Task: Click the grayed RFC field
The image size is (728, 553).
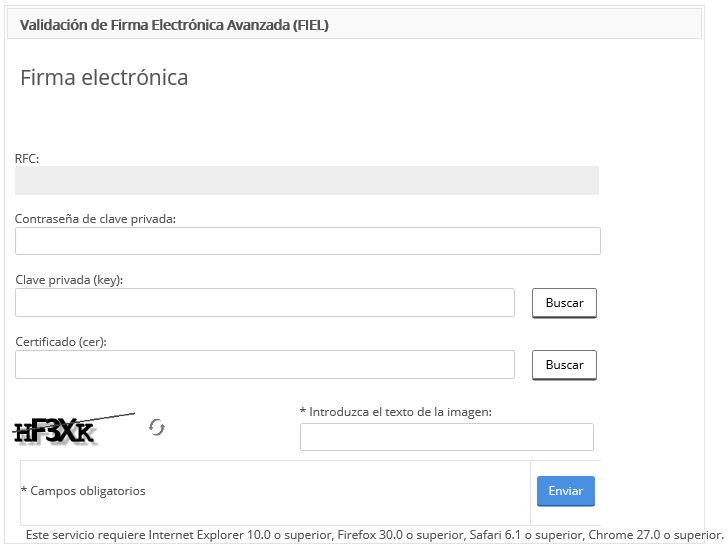Action: point(307,180)
